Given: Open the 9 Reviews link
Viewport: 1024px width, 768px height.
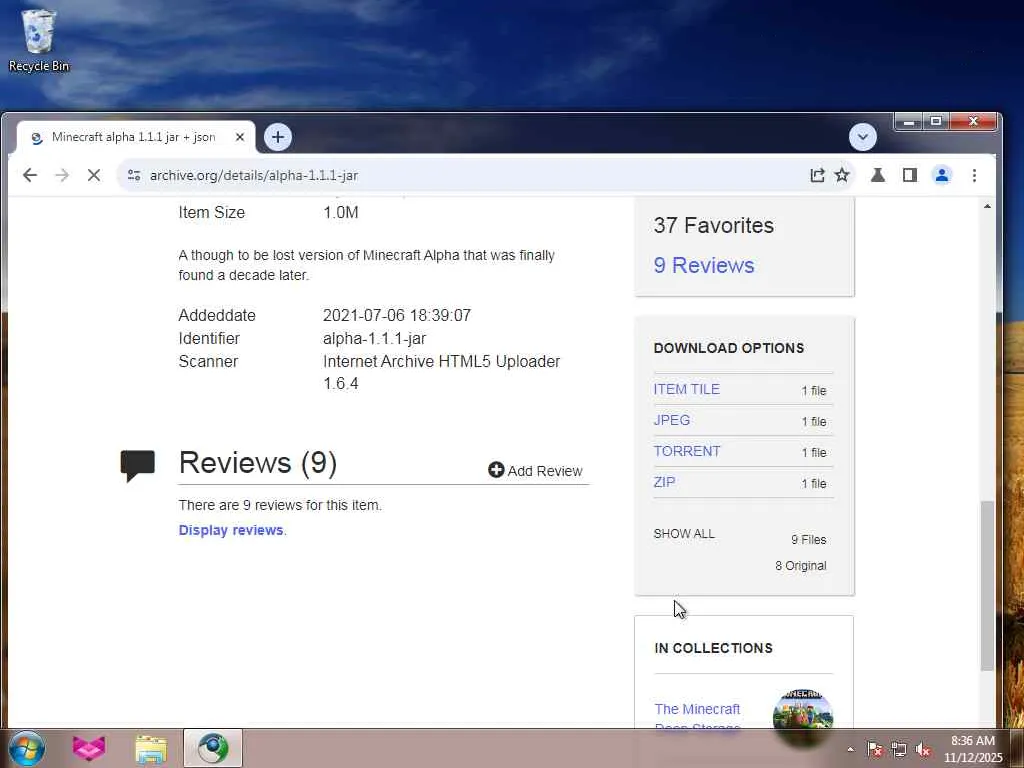Looking at the screenshot, I should tap(704, 265).
